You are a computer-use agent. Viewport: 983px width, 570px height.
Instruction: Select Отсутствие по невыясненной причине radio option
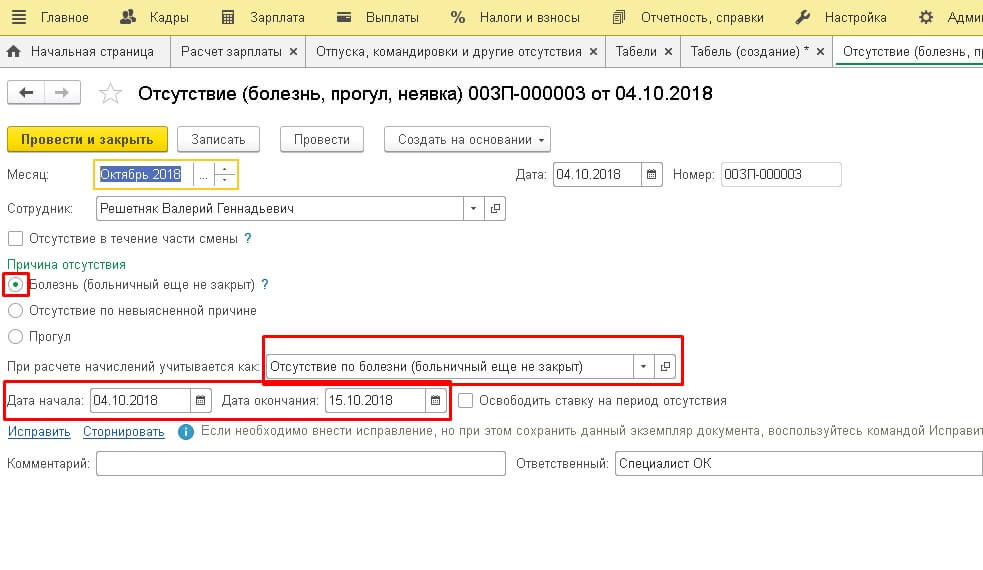(x=15, y=311)
